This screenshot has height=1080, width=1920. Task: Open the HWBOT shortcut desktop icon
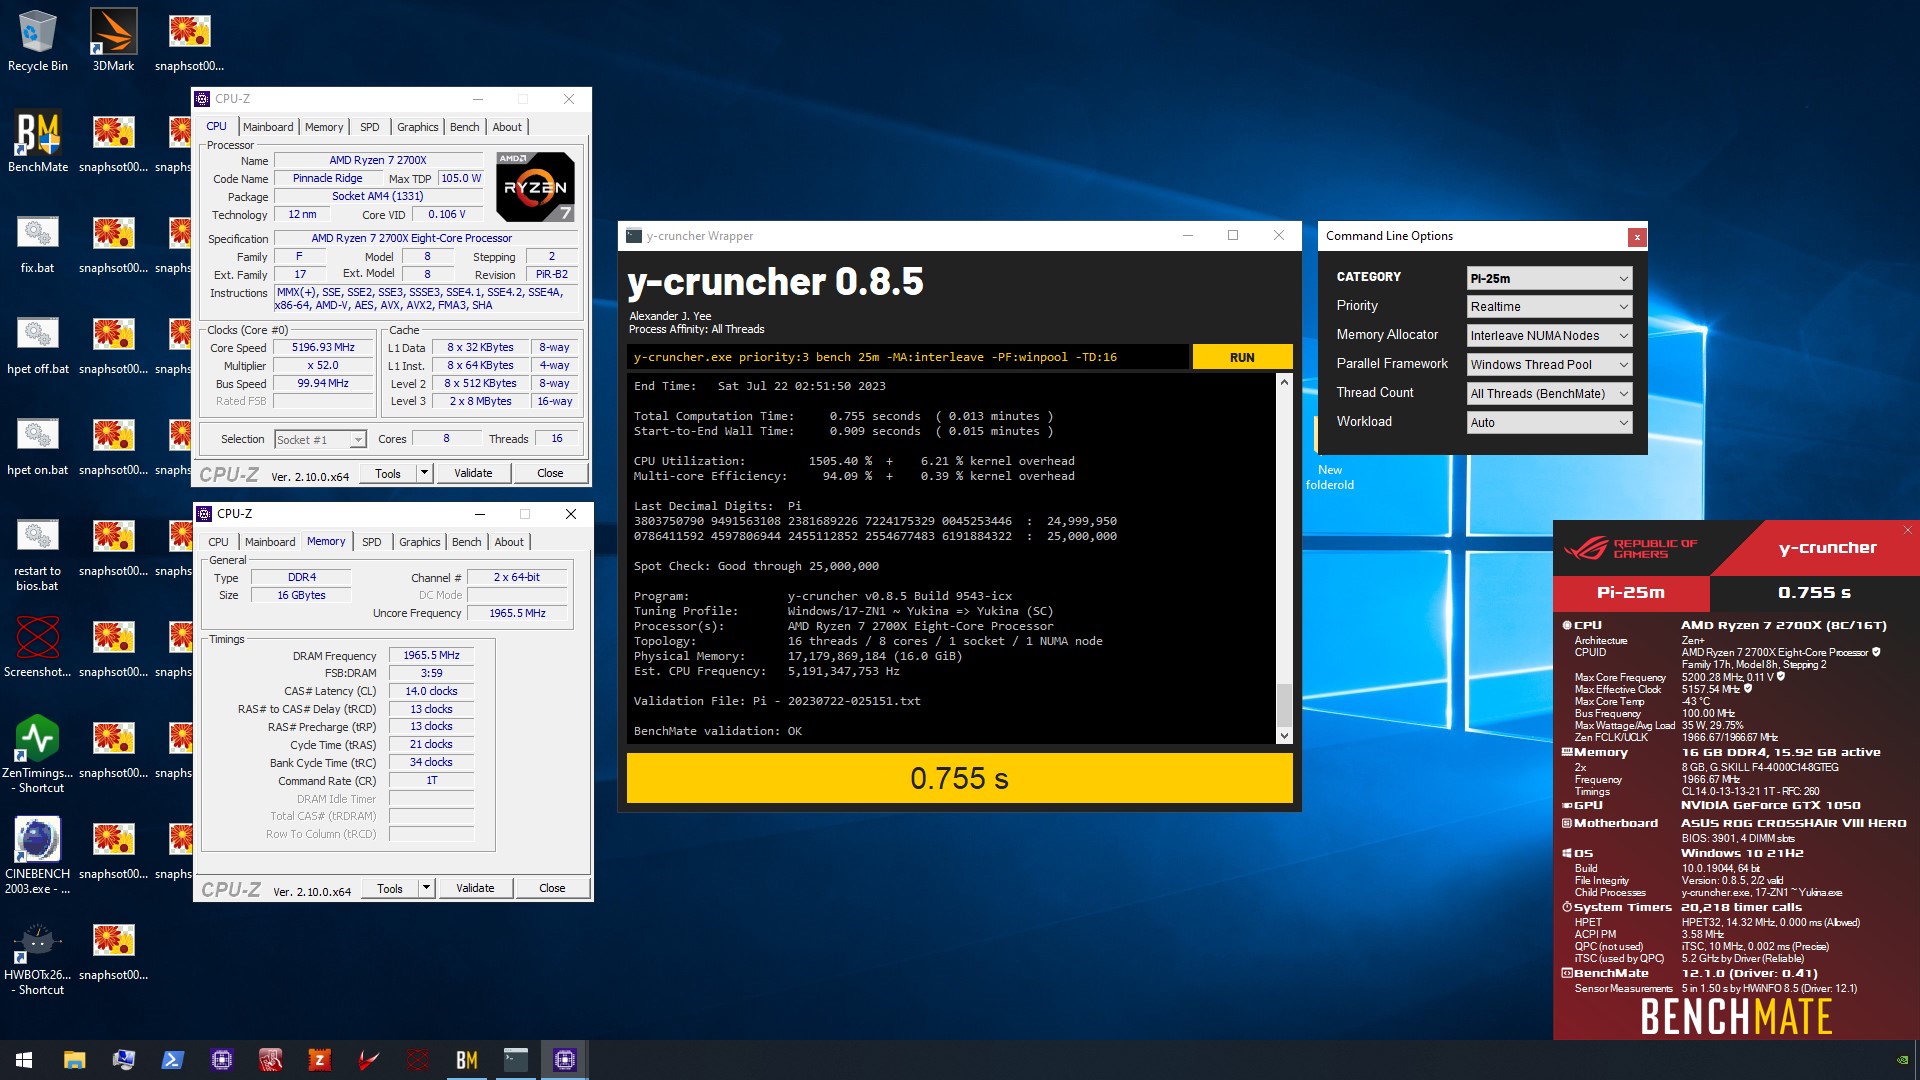point(38,957)
